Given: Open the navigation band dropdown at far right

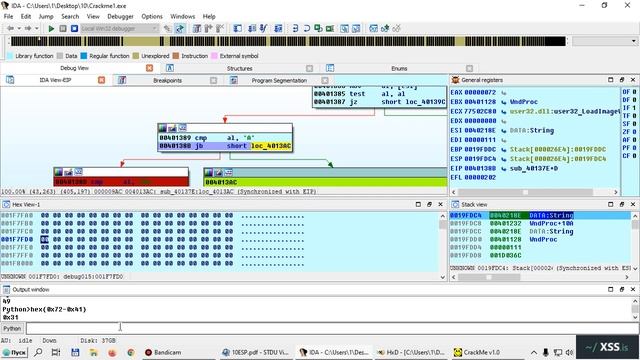Looking at the screenshot, I should [634, 41].
